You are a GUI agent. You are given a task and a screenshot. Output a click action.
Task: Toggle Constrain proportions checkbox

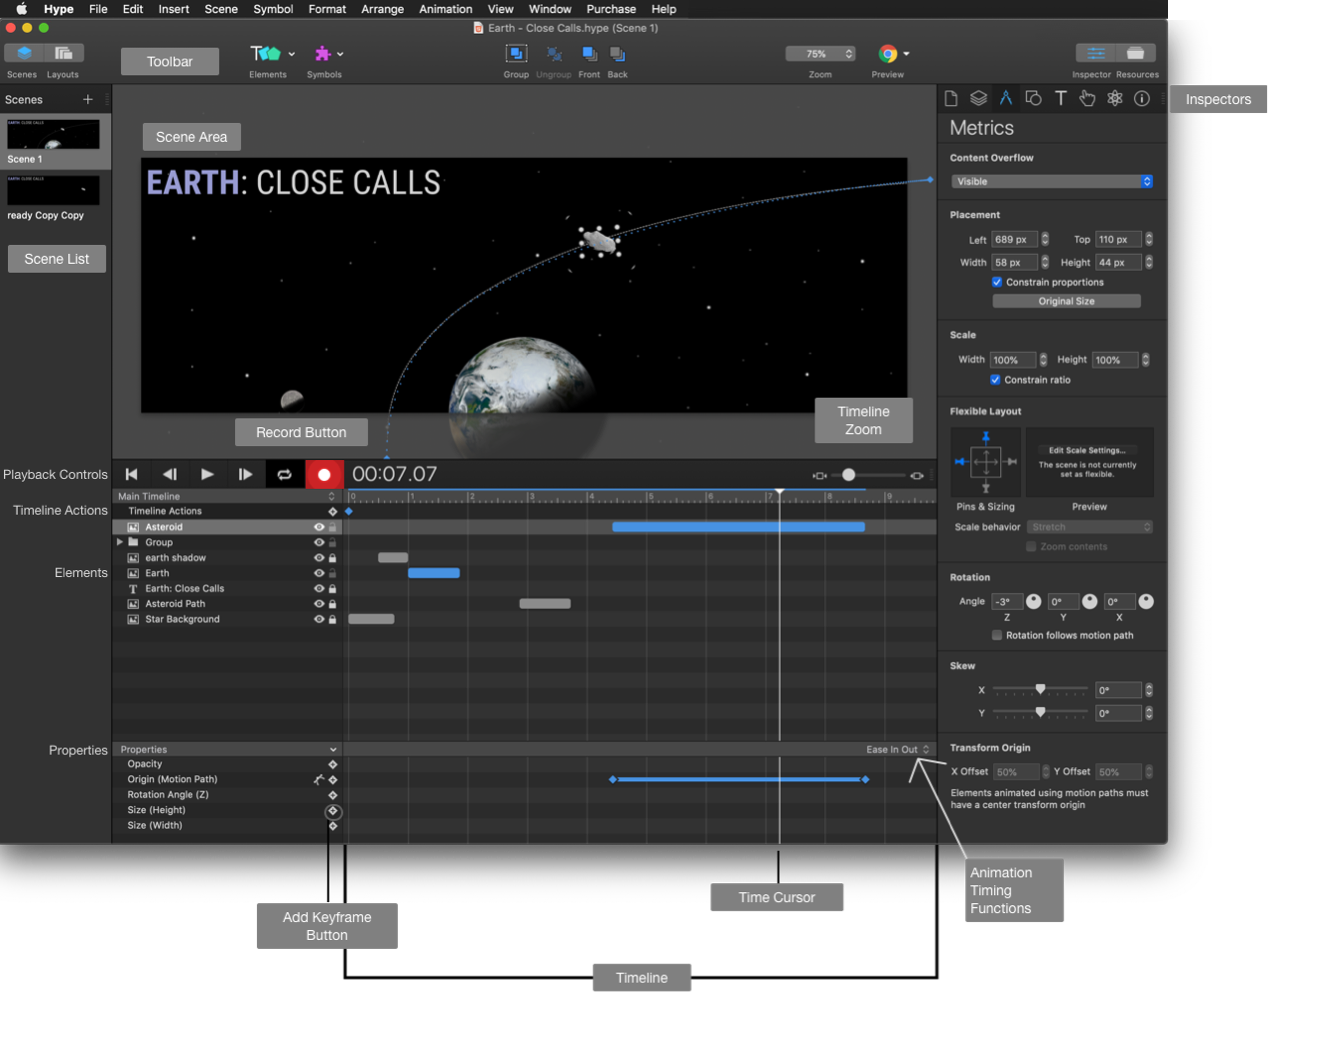[x=997, y=282]
